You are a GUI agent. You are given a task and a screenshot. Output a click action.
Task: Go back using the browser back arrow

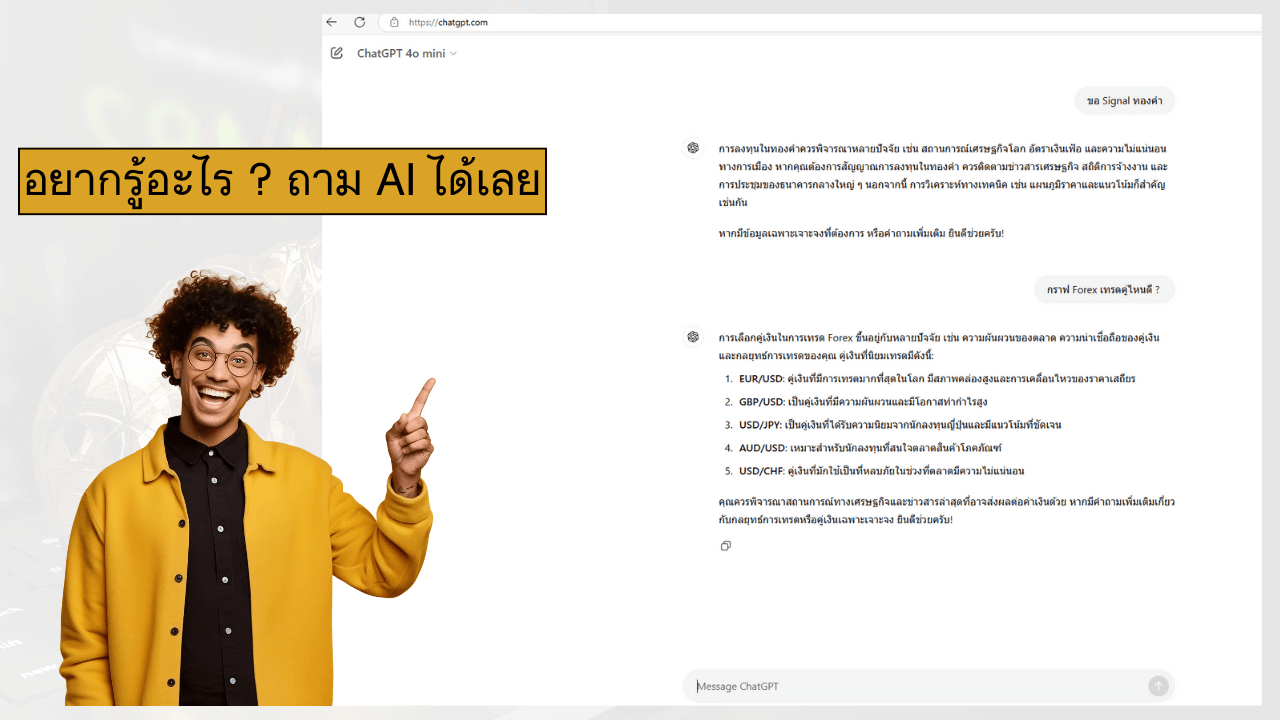click(x=332, y=22)
